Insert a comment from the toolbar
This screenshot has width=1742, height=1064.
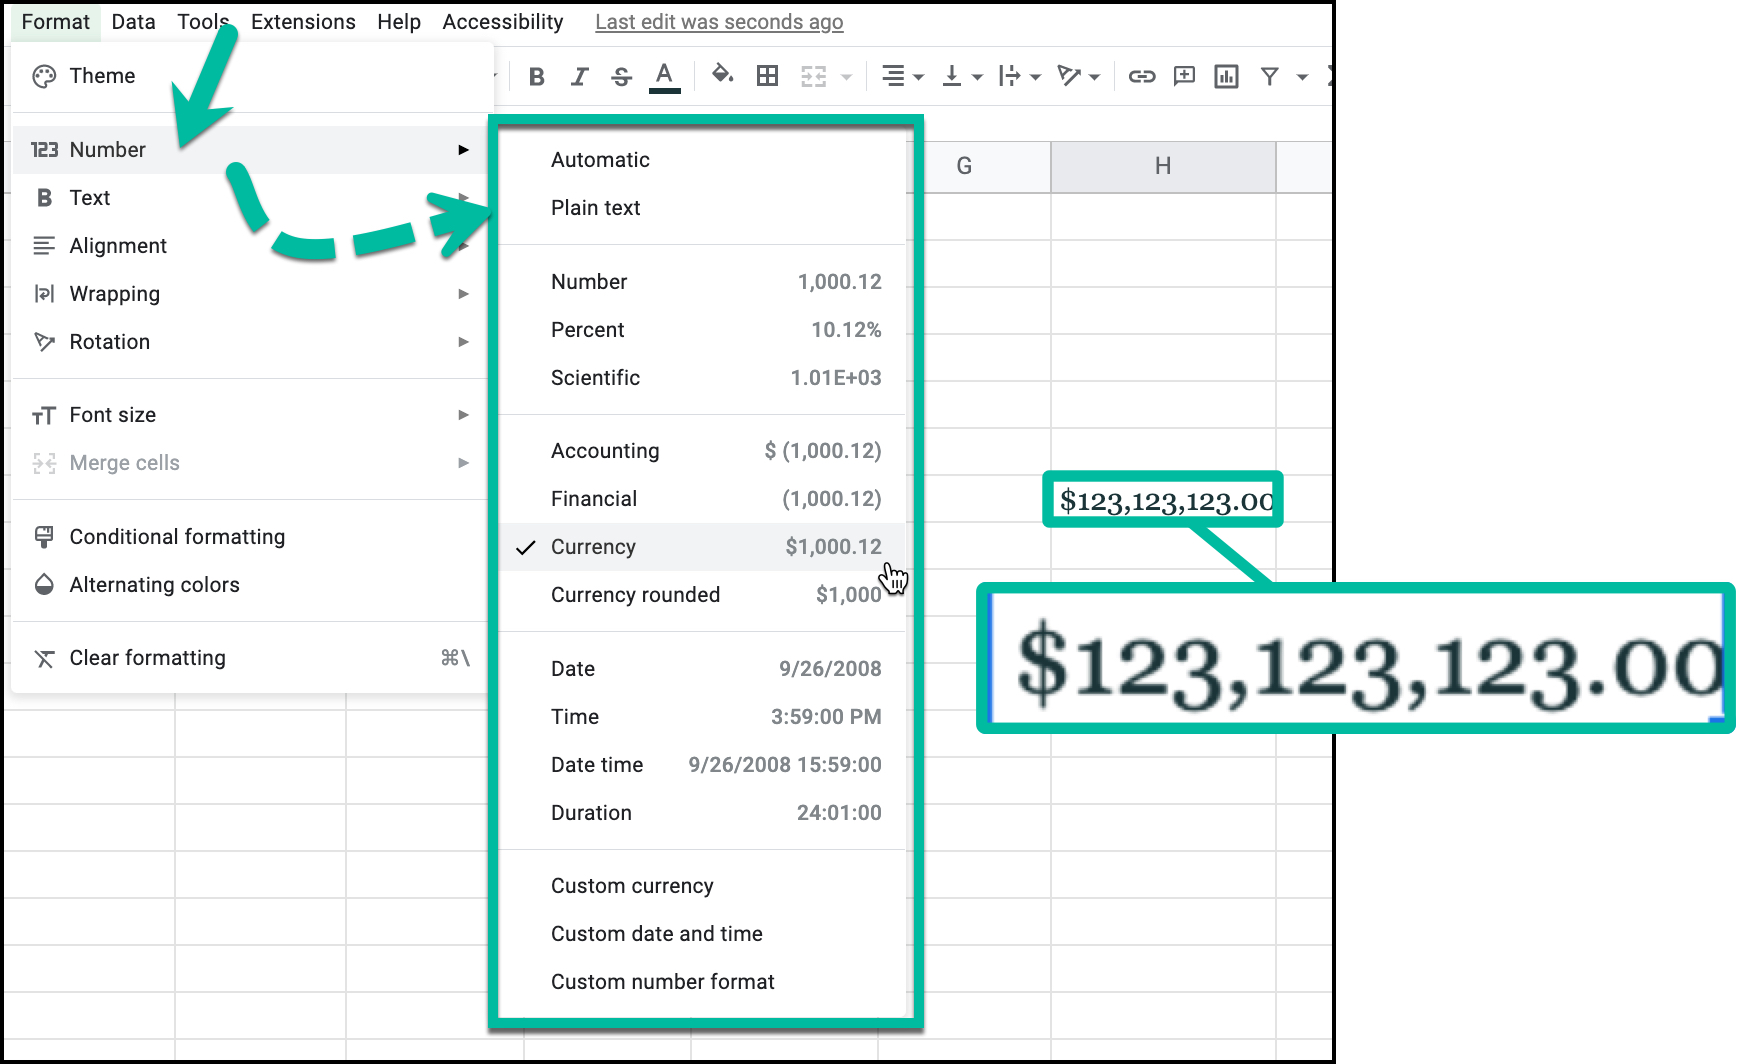tap(1183, 75)
